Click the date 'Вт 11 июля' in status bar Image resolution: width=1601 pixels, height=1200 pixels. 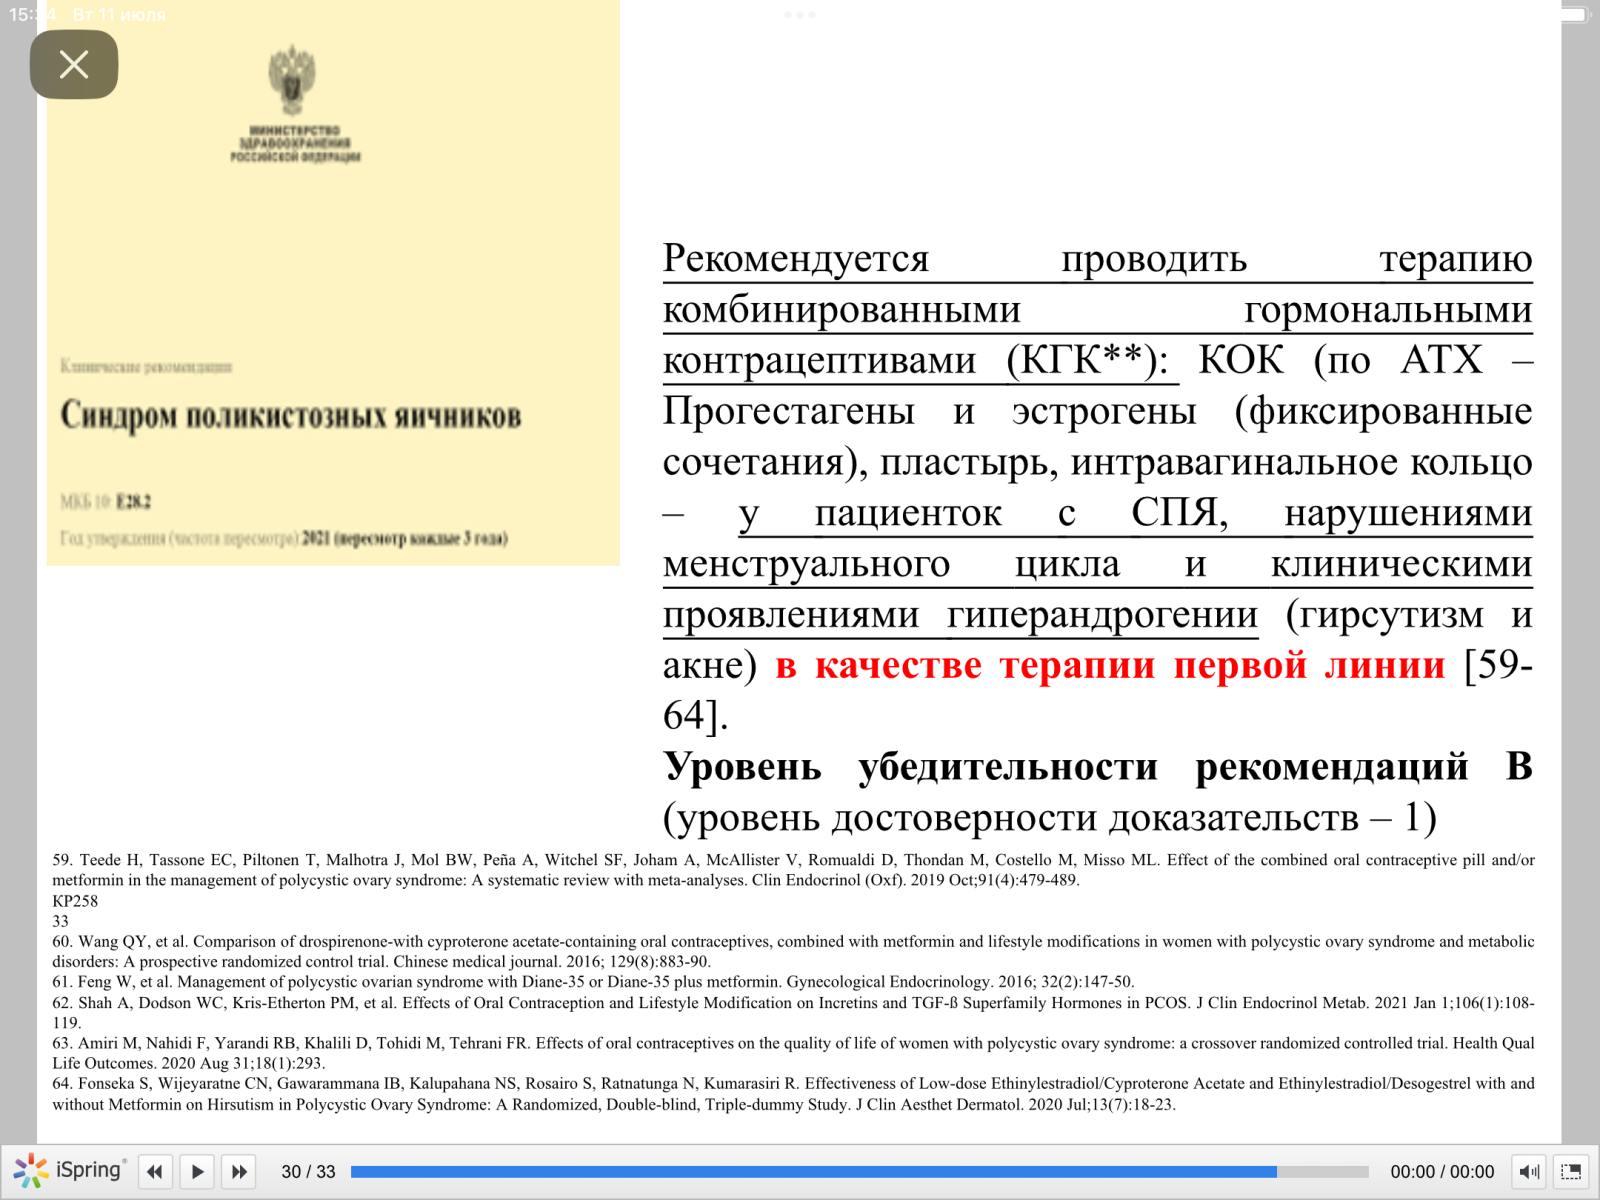tap(119, 14)
